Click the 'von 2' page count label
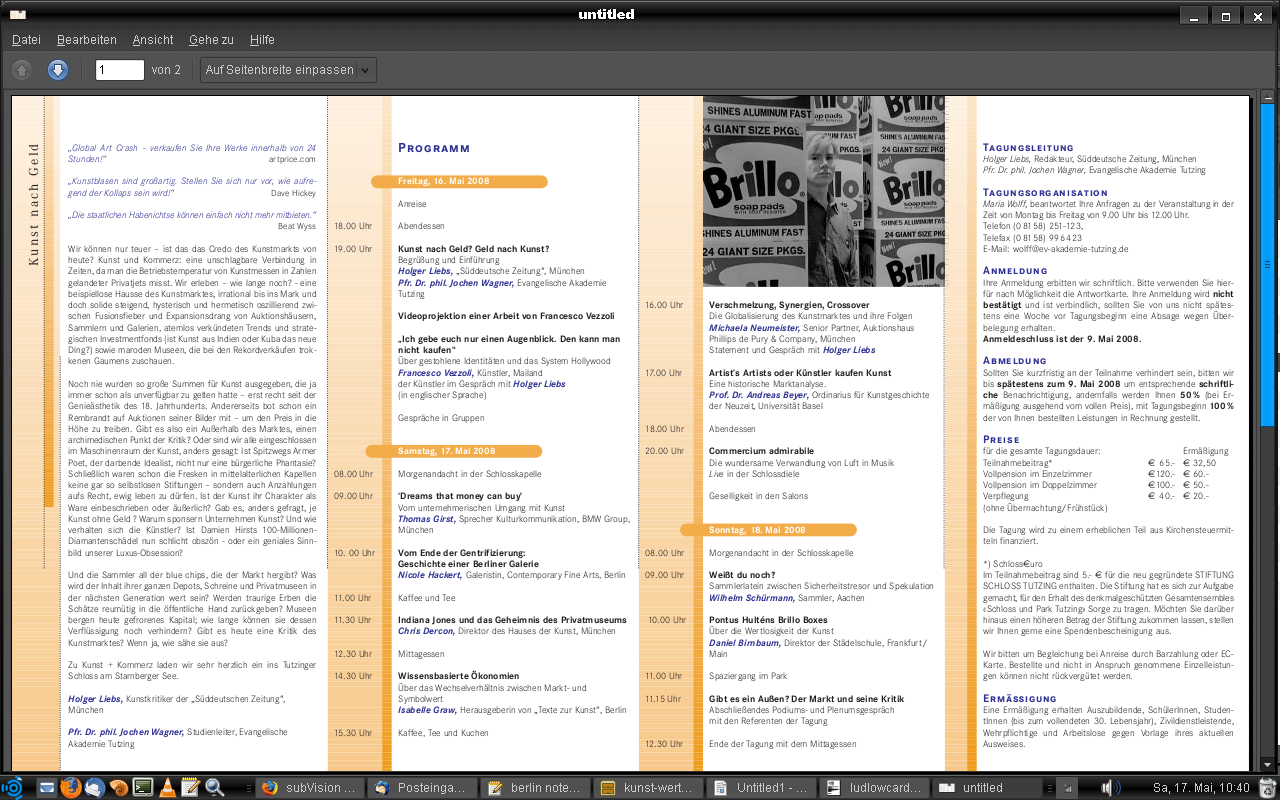 pos(166,70)
